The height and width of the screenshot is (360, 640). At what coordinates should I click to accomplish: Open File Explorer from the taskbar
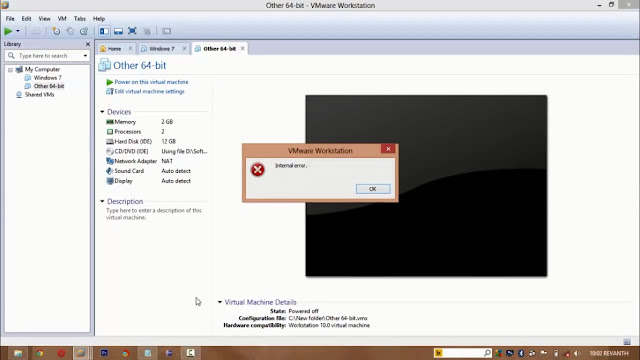pos(18,353)
